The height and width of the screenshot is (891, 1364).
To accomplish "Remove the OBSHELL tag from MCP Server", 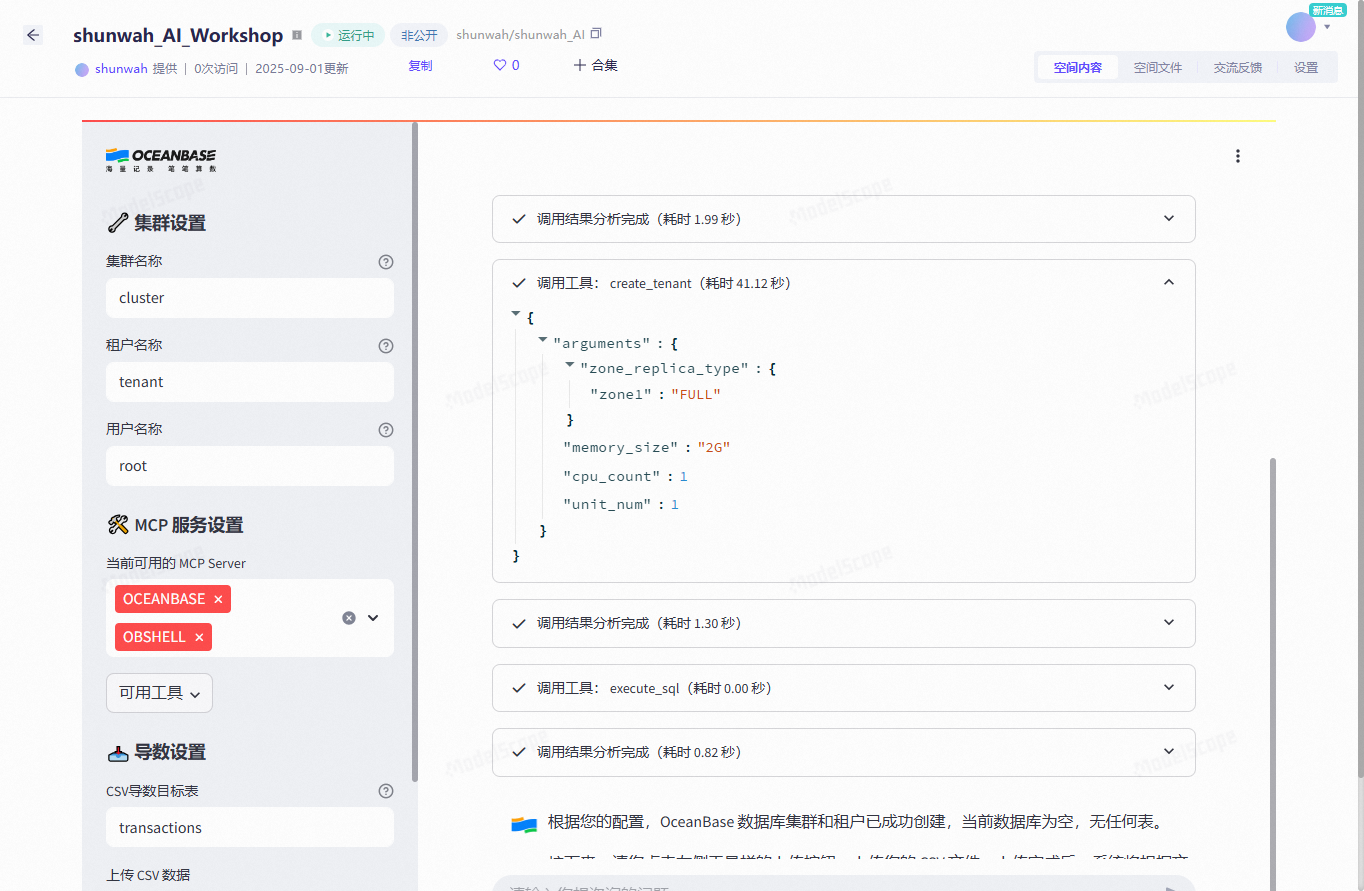I will coord(199,637).
